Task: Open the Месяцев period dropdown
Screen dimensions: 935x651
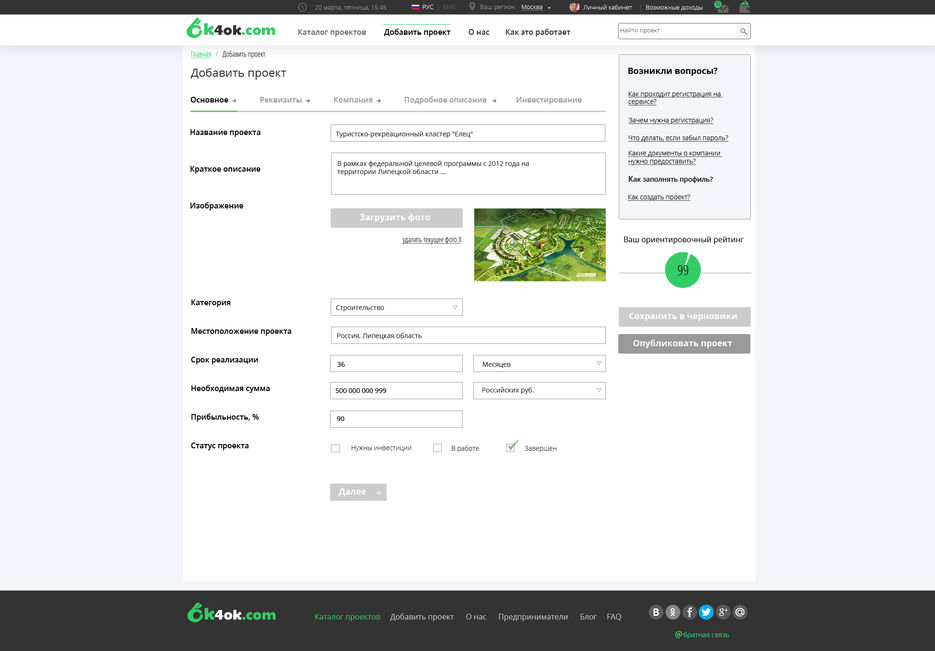Action: (539, 364)
